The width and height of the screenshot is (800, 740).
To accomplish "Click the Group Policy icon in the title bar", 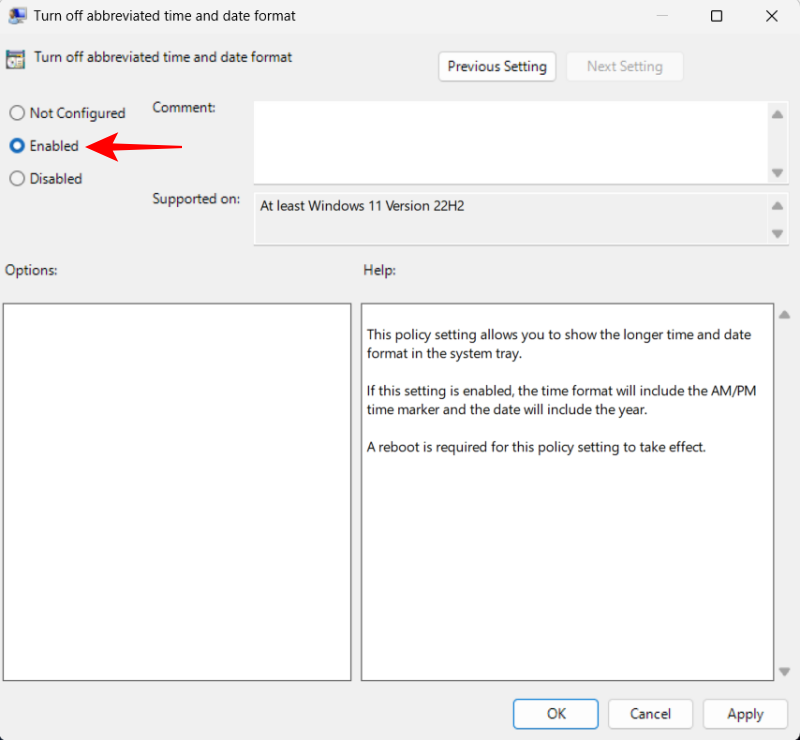I will coord(16,16).
